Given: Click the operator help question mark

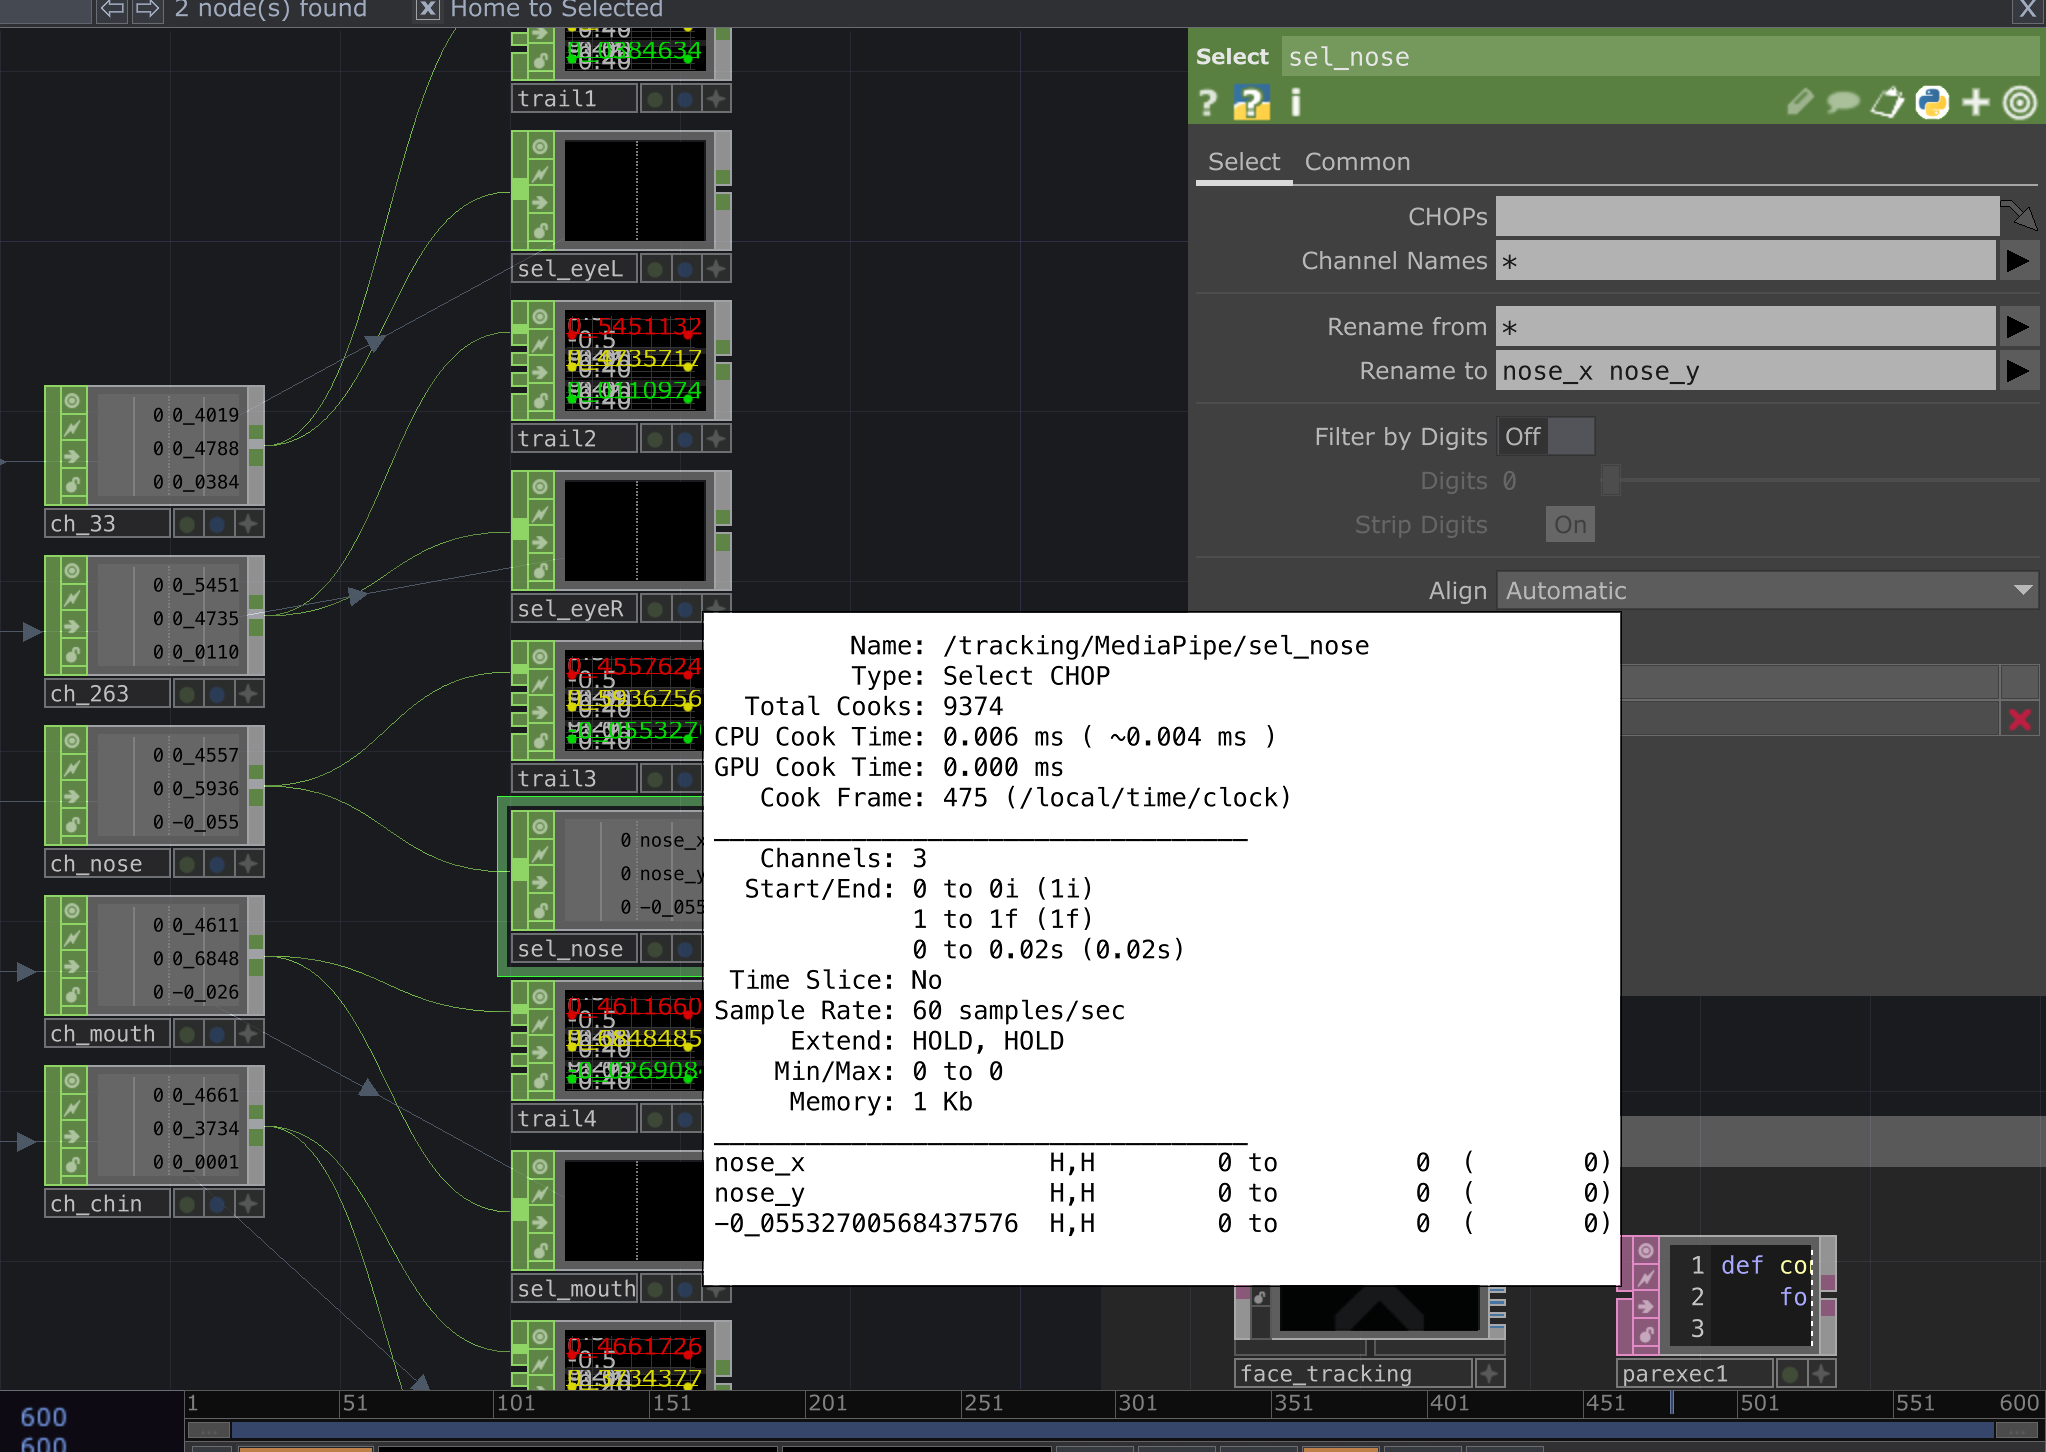Looking at the screenshot, I should click(x=1208, y=103).
